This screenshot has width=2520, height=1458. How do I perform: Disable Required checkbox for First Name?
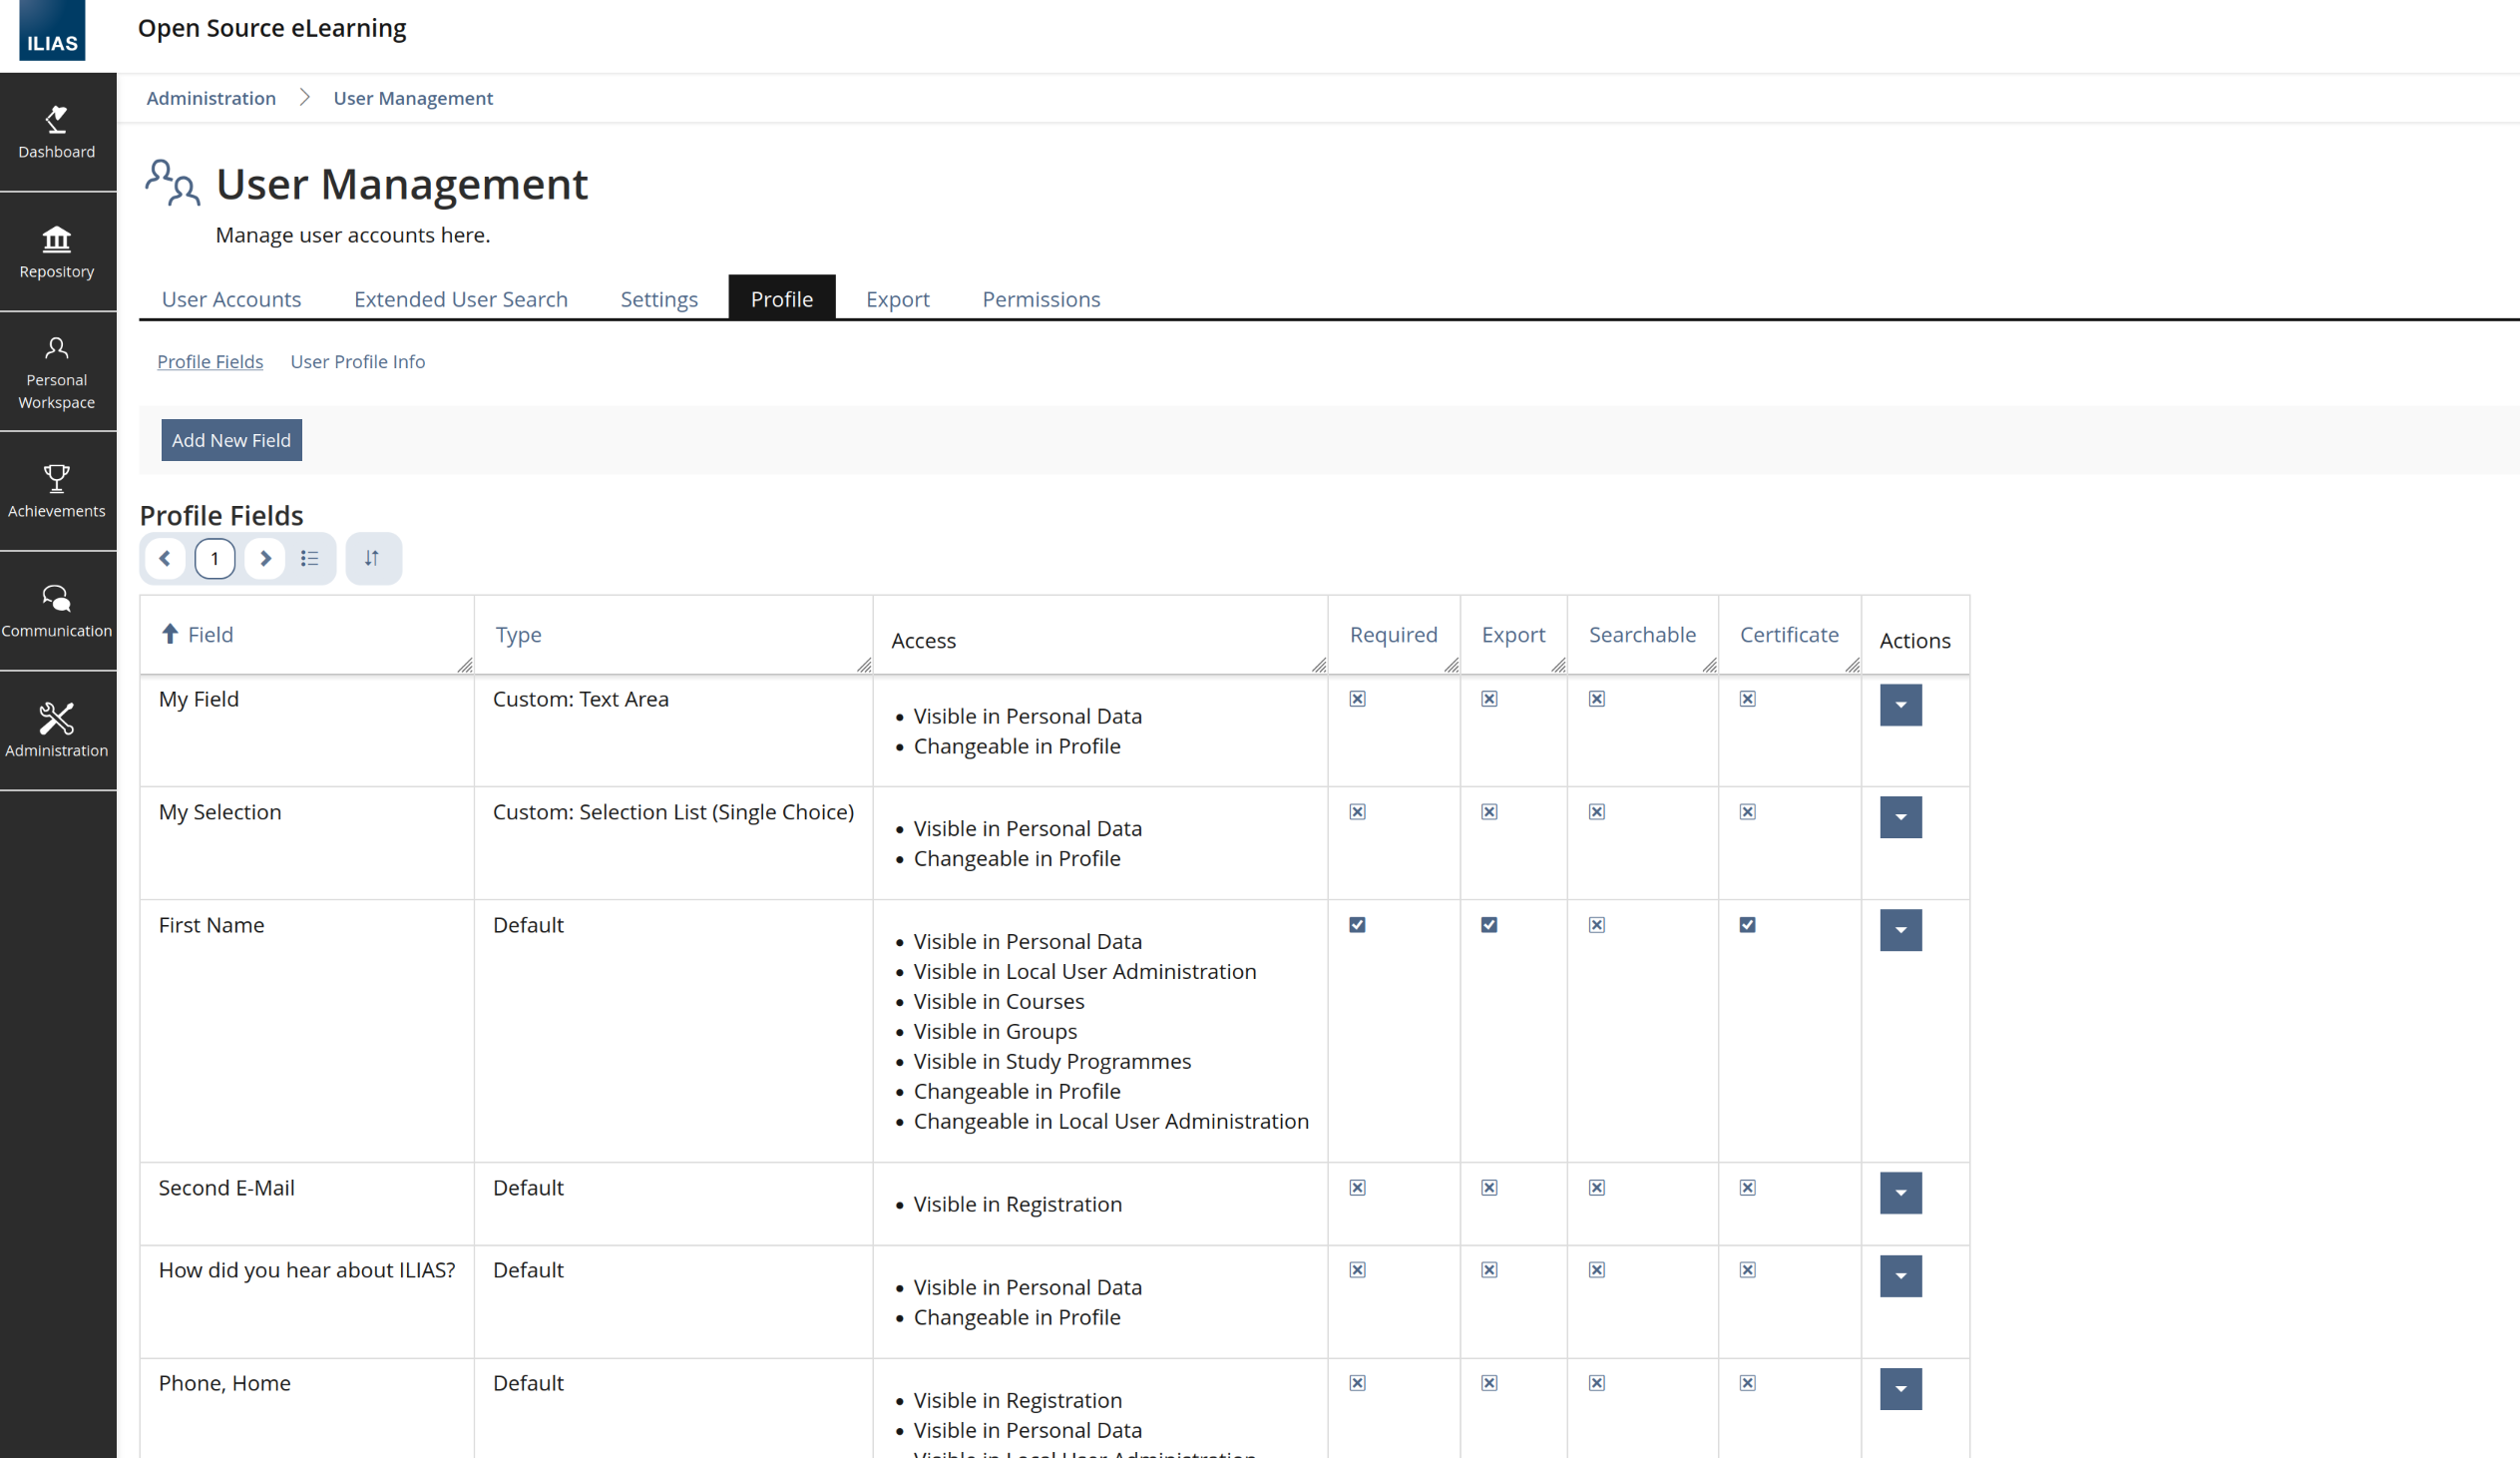[1357, 925]
